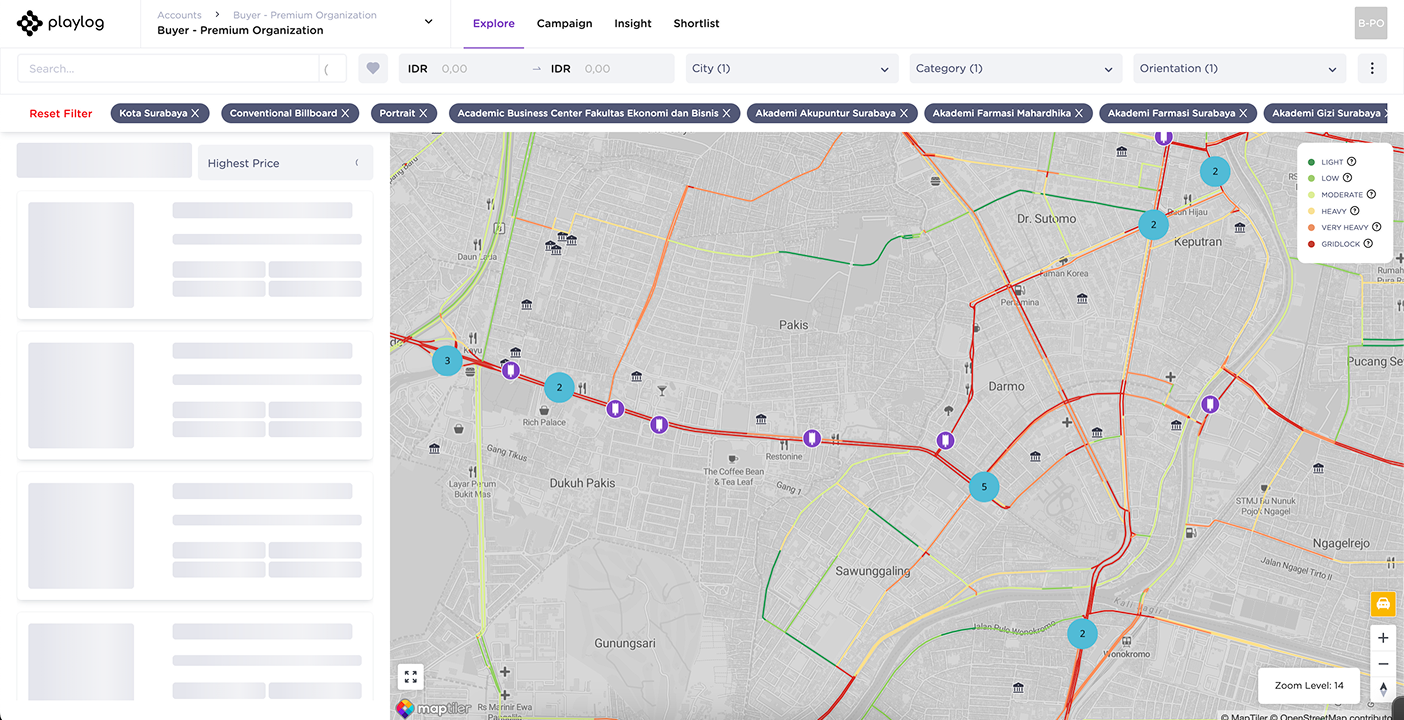Expand the City (1) dropdown
The width and height of the screenshot is (1404, 720).
pyautogui.click(x=789, y=69)
